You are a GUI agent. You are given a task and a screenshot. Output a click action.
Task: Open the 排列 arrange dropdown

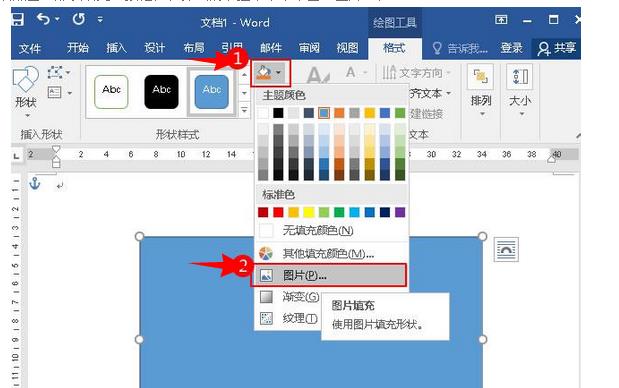pyautogui.click(x=481, y=92)
